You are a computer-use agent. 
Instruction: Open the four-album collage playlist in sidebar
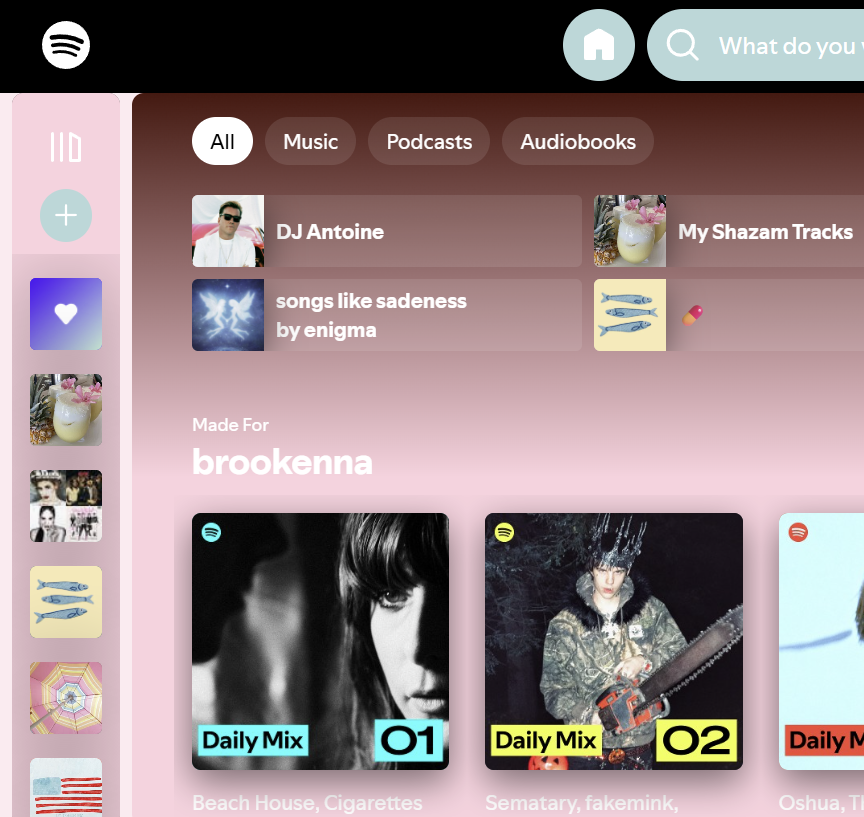pos(66,506)
